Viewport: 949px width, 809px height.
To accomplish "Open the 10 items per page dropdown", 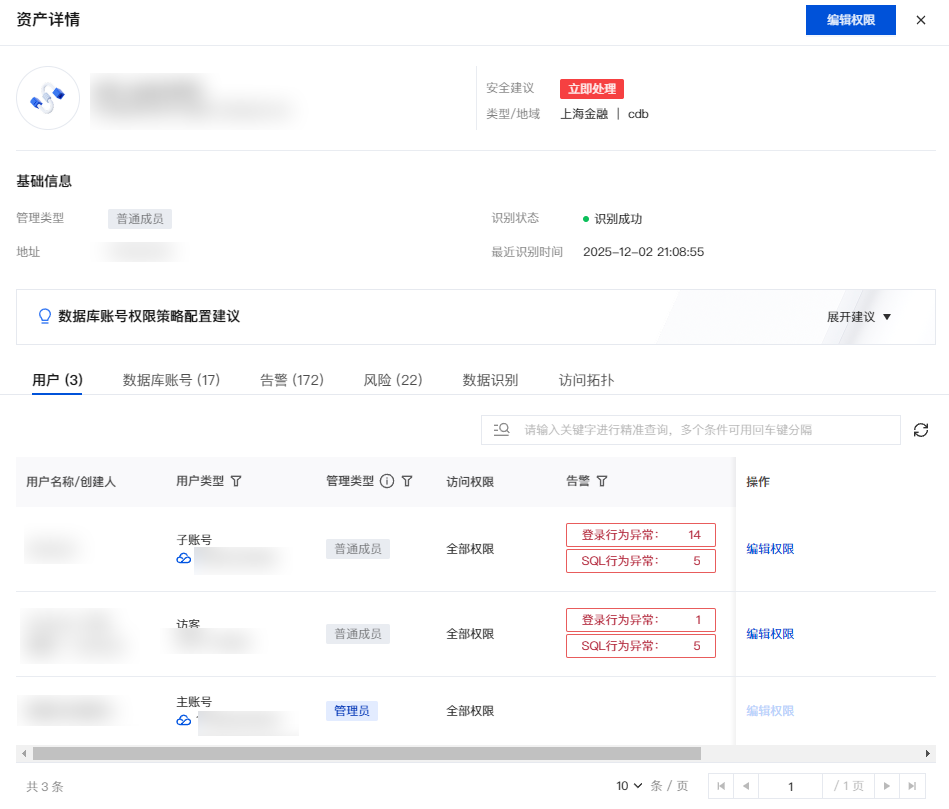I will tap(629, 786).
